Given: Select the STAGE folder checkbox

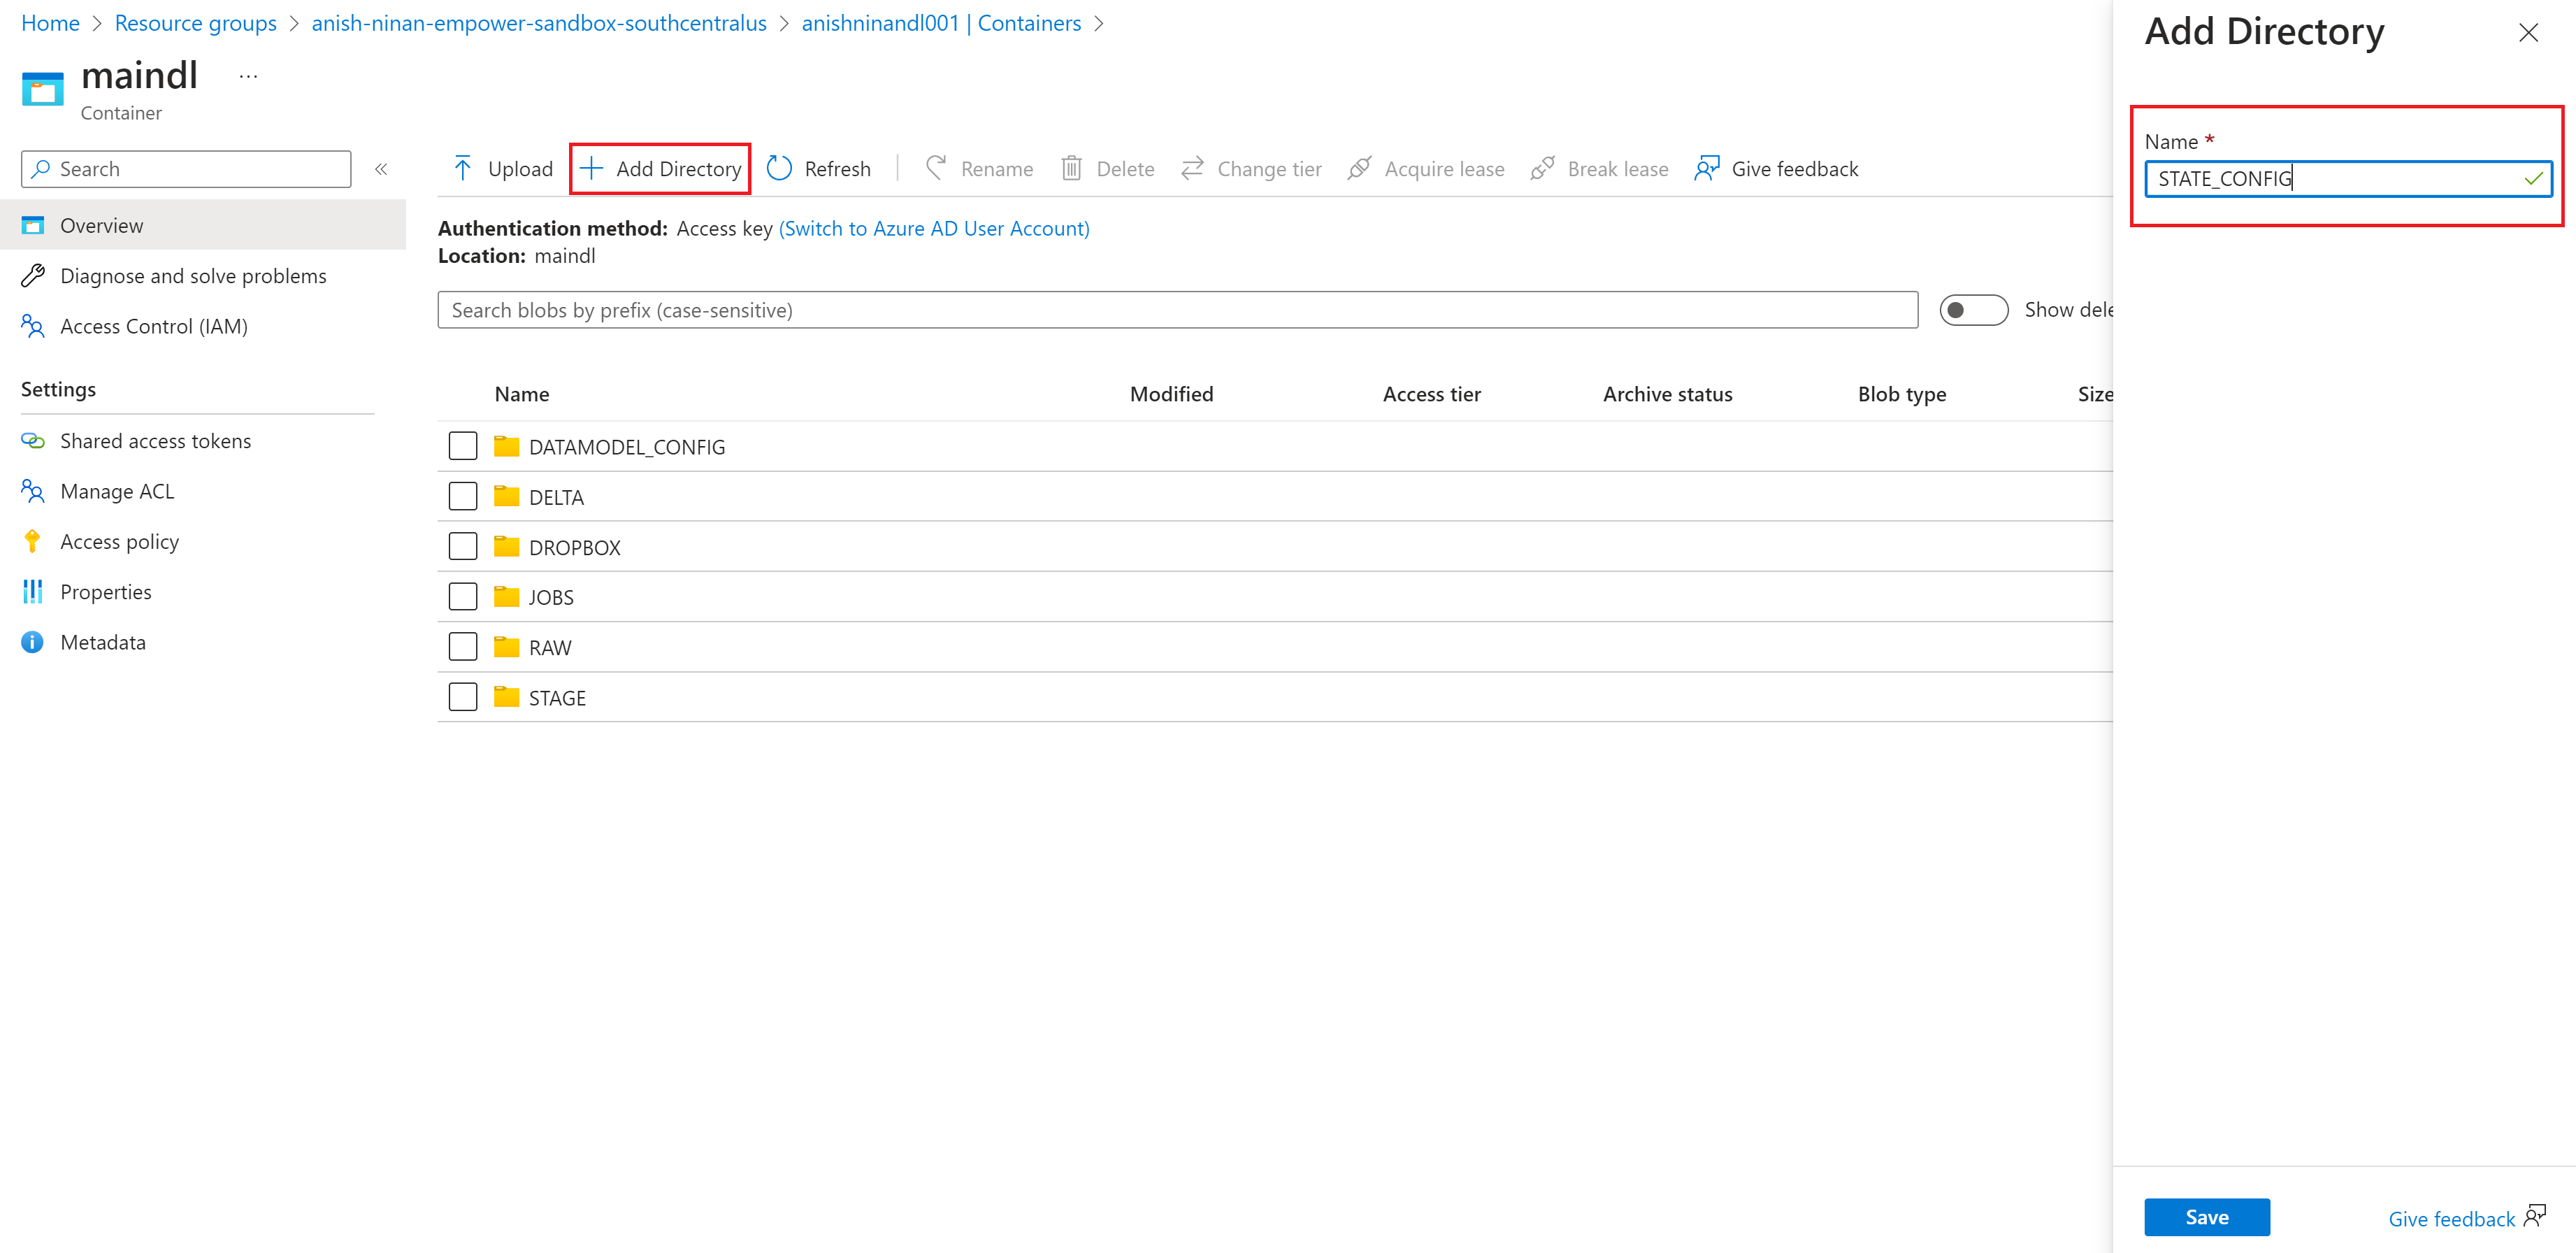Looking at the screenshot, I should [463, 696].
